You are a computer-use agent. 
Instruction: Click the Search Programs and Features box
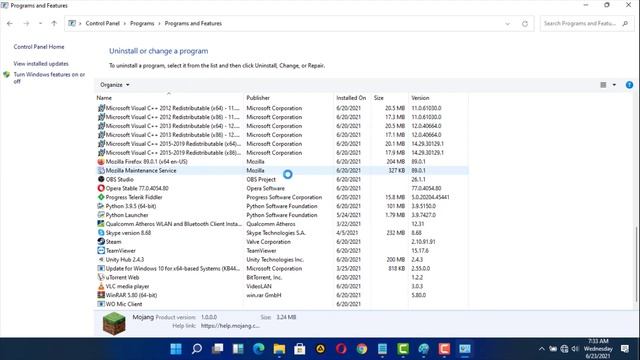coord(586,24)
